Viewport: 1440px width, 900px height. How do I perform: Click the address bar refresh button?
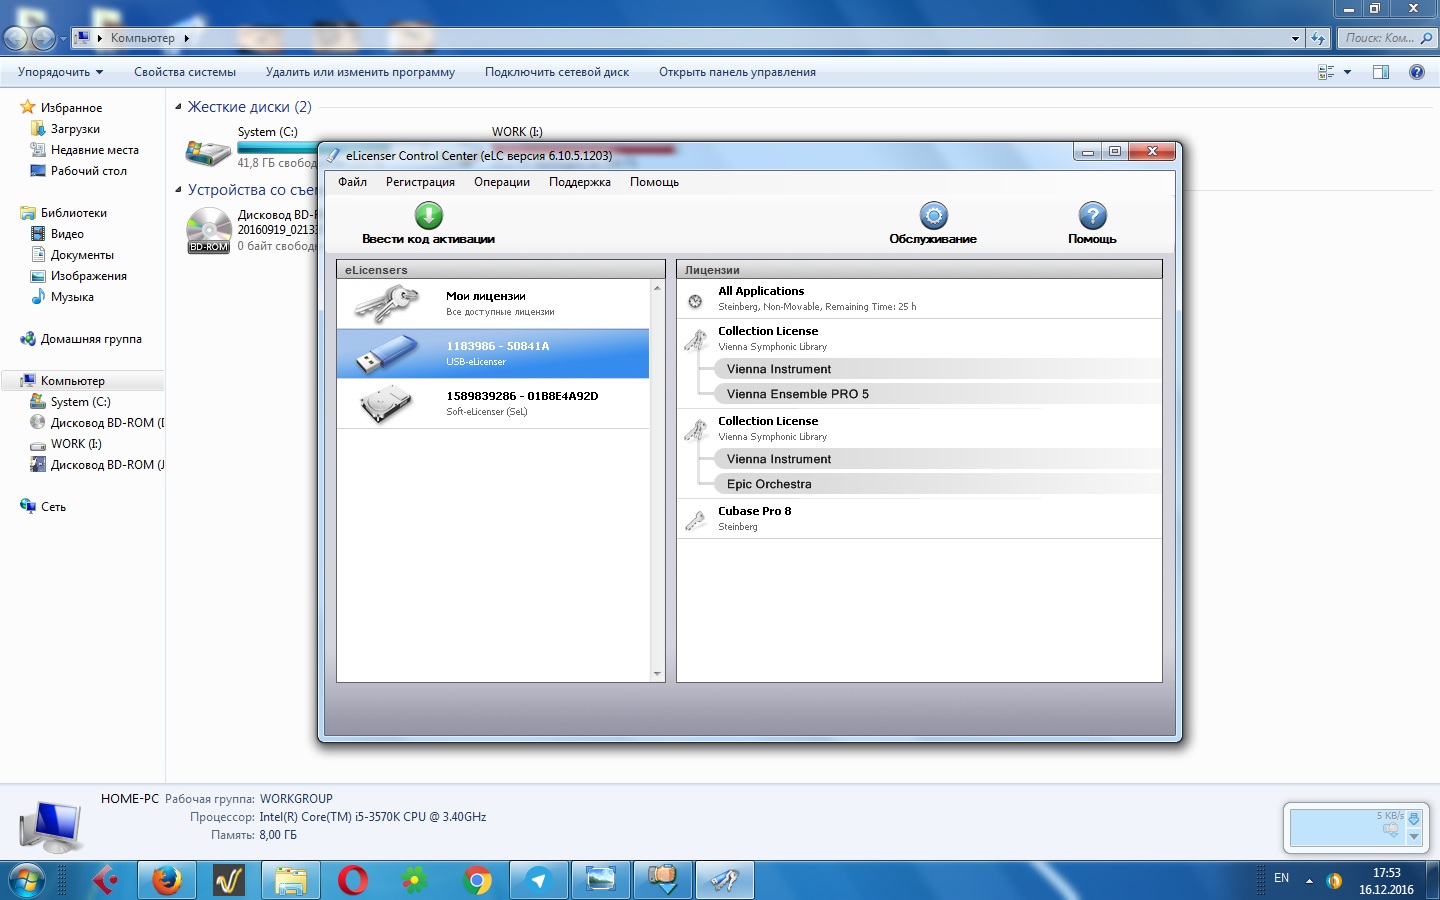1318,38
